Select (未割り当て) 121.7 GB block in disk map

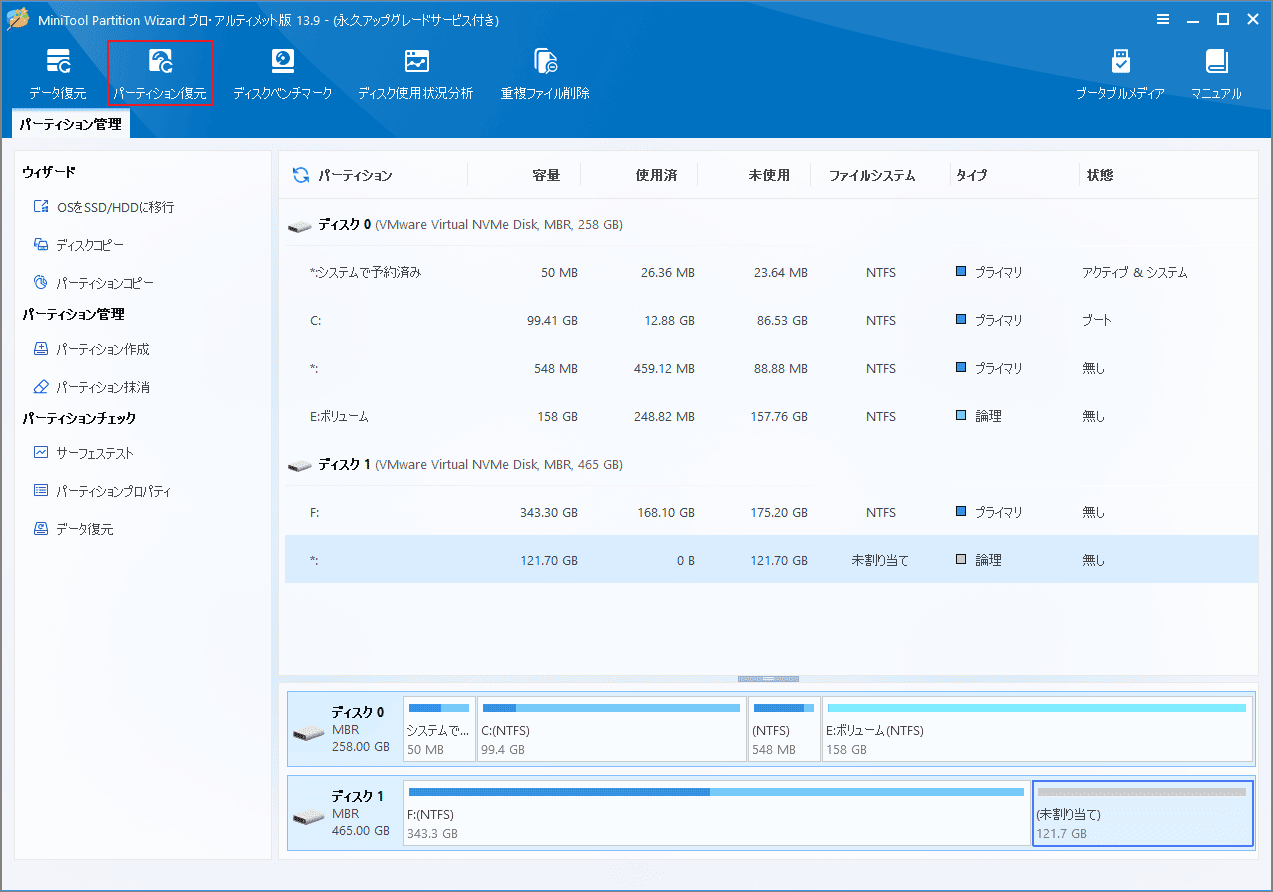(1143, 813)
